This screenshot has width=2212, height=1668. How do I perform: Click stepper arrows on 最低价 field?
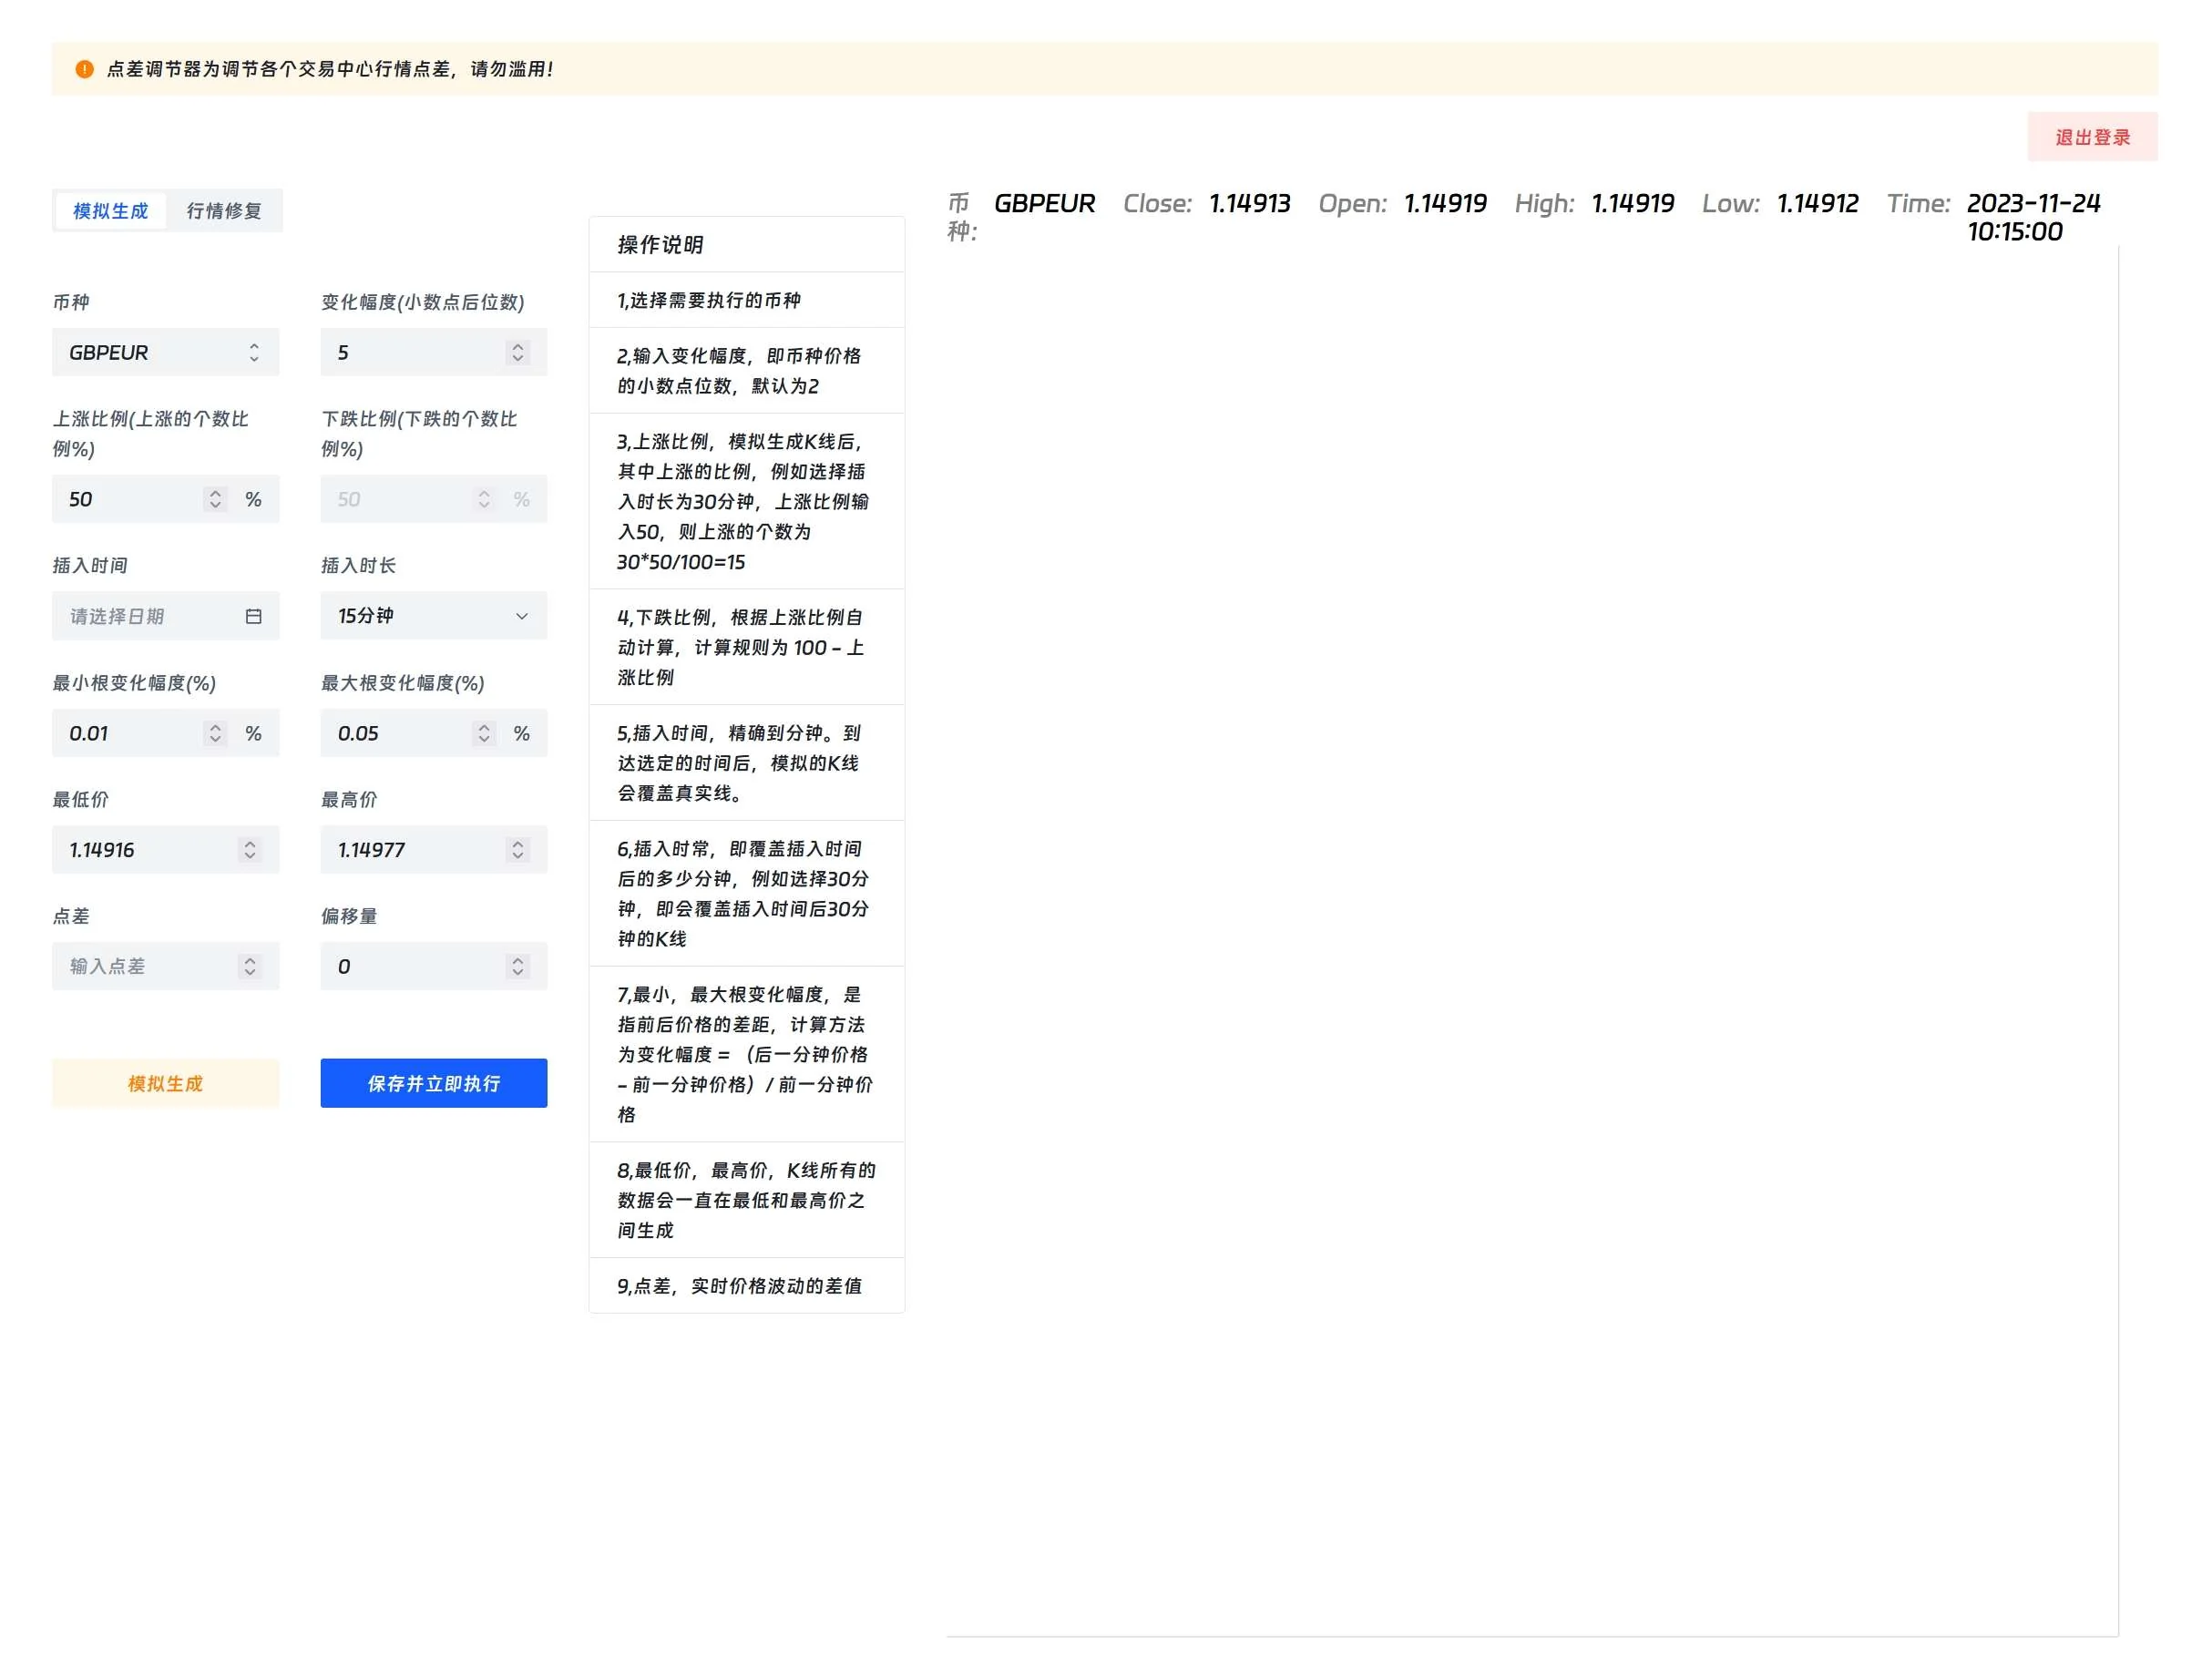[250, 850]
